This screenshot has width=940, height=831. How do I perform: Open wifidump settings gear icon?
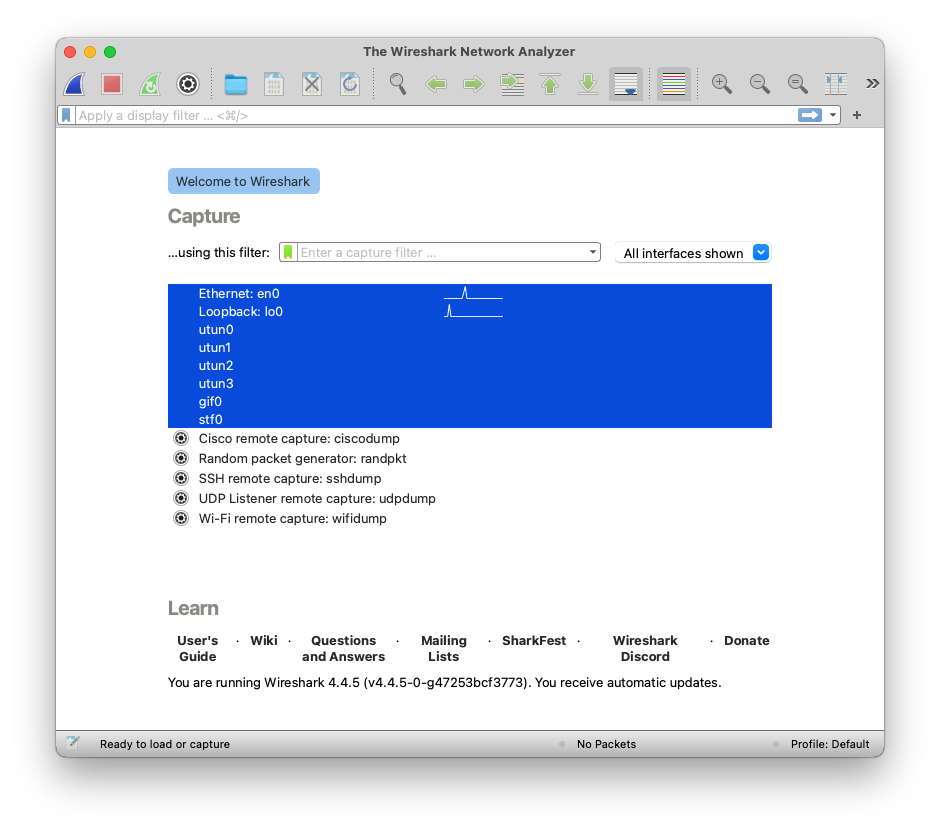coord(180,518)
